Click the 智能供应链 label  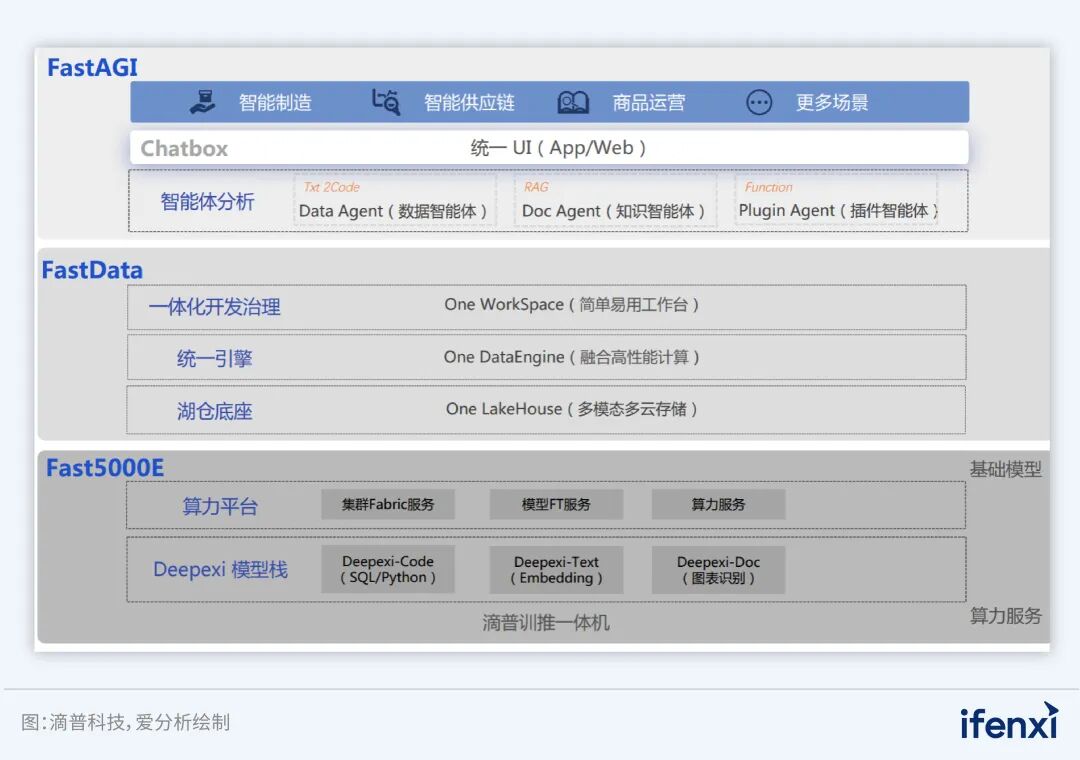tap(469, 103)
